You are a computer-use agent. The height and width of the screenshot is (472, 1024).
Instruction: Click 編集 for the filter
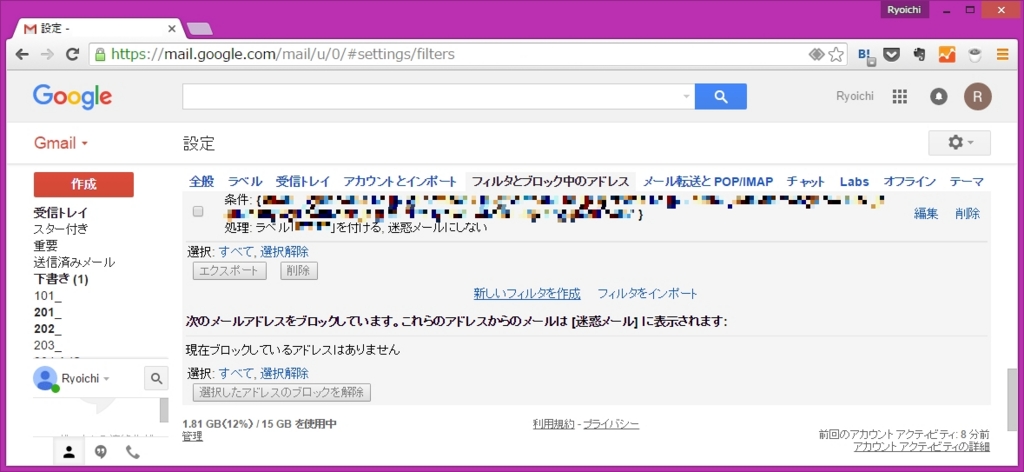click(x=926, y=213)
